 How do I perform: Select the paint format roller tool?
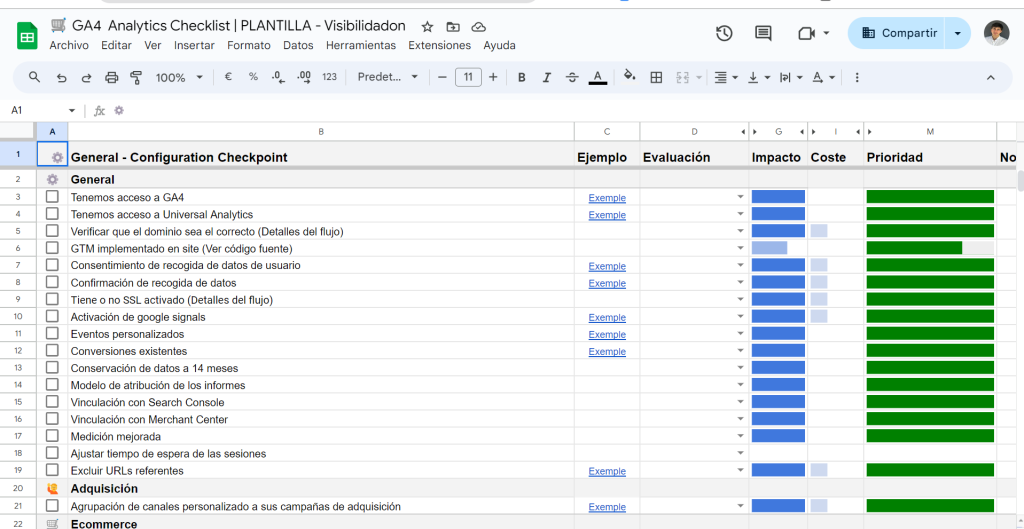tap(136, 77)
